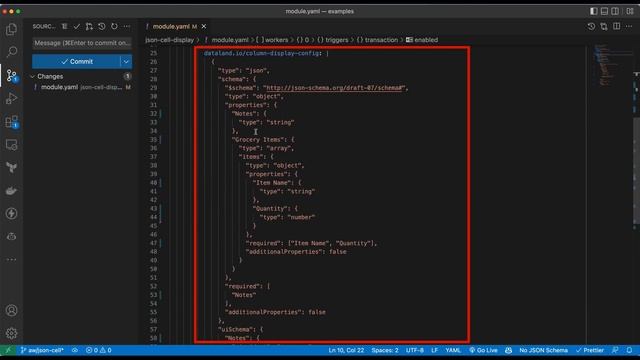
Task: Click the dataland.io/column-display-config key
Action: tap(261, 53)
